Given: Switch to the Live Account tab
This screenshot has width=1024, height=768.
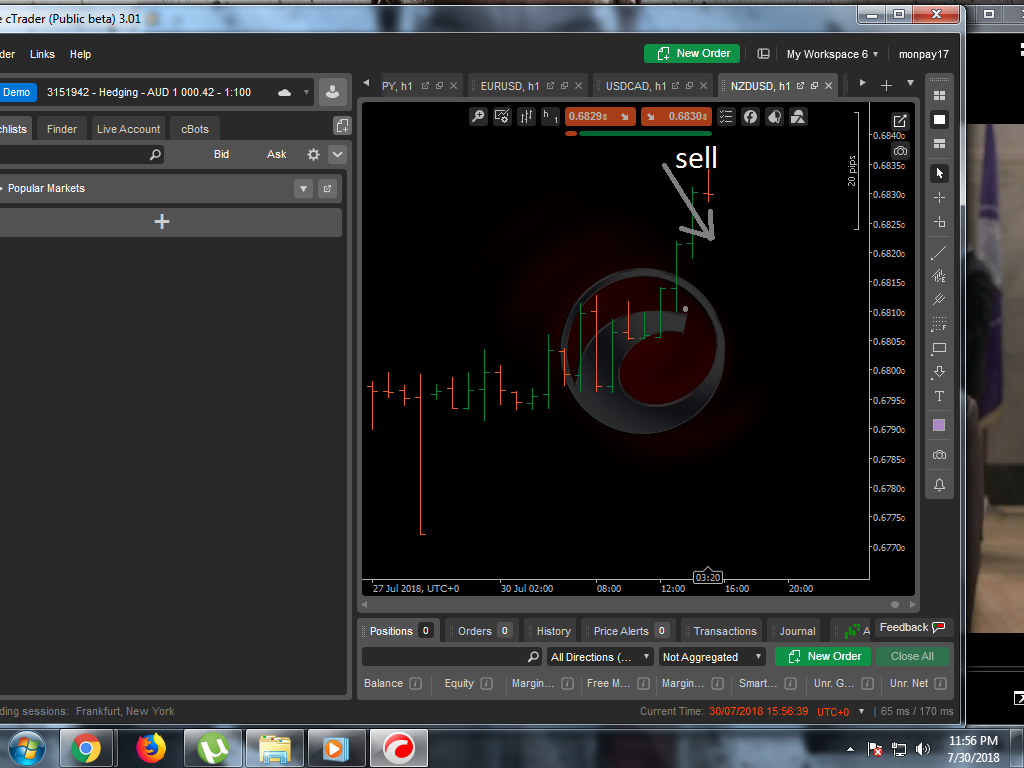Looking at the screenshot, I should pyautogui.click(x=128, y=129).
